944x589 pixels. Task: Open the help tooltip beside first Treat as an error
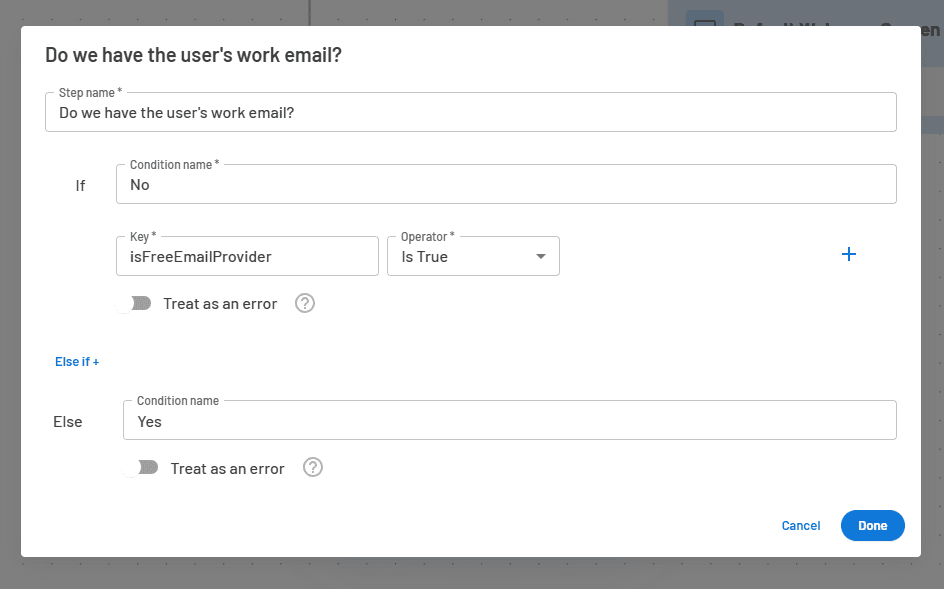[304, 303]
